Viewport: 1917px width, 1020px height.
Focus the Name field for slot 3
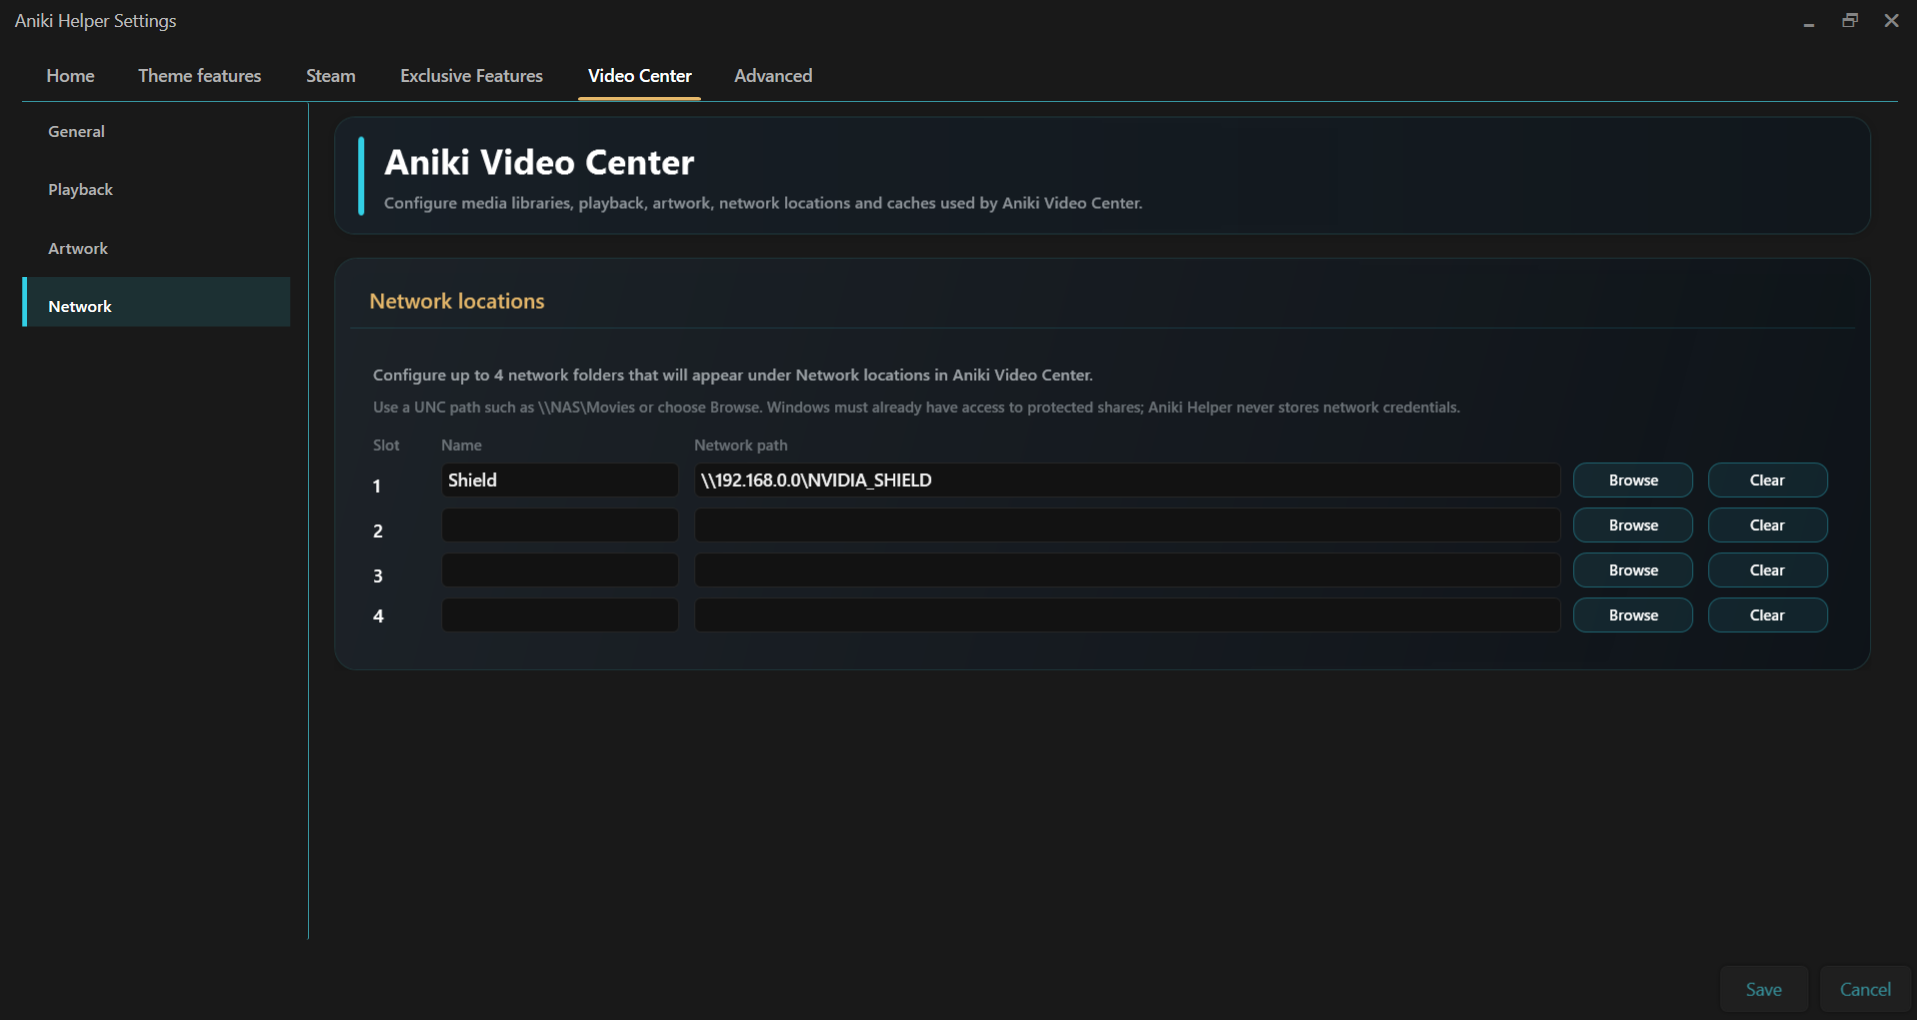560,570
